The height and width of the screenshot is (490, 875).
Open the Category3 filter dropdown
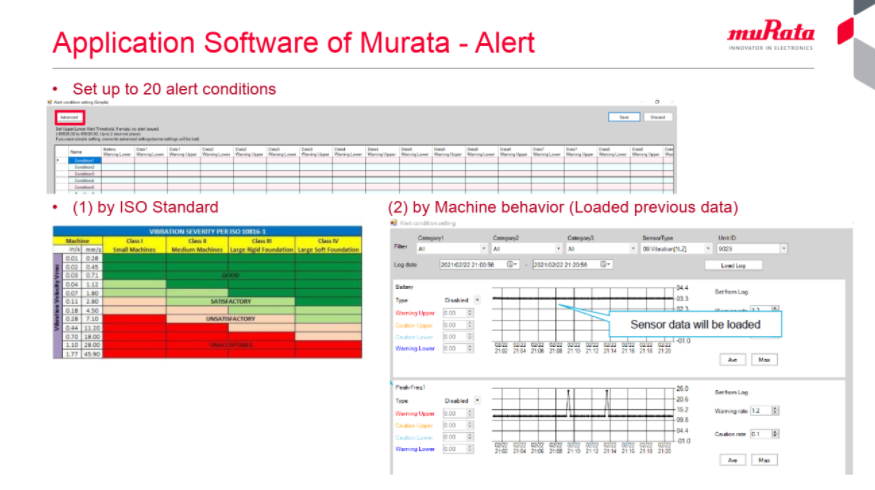633,249
